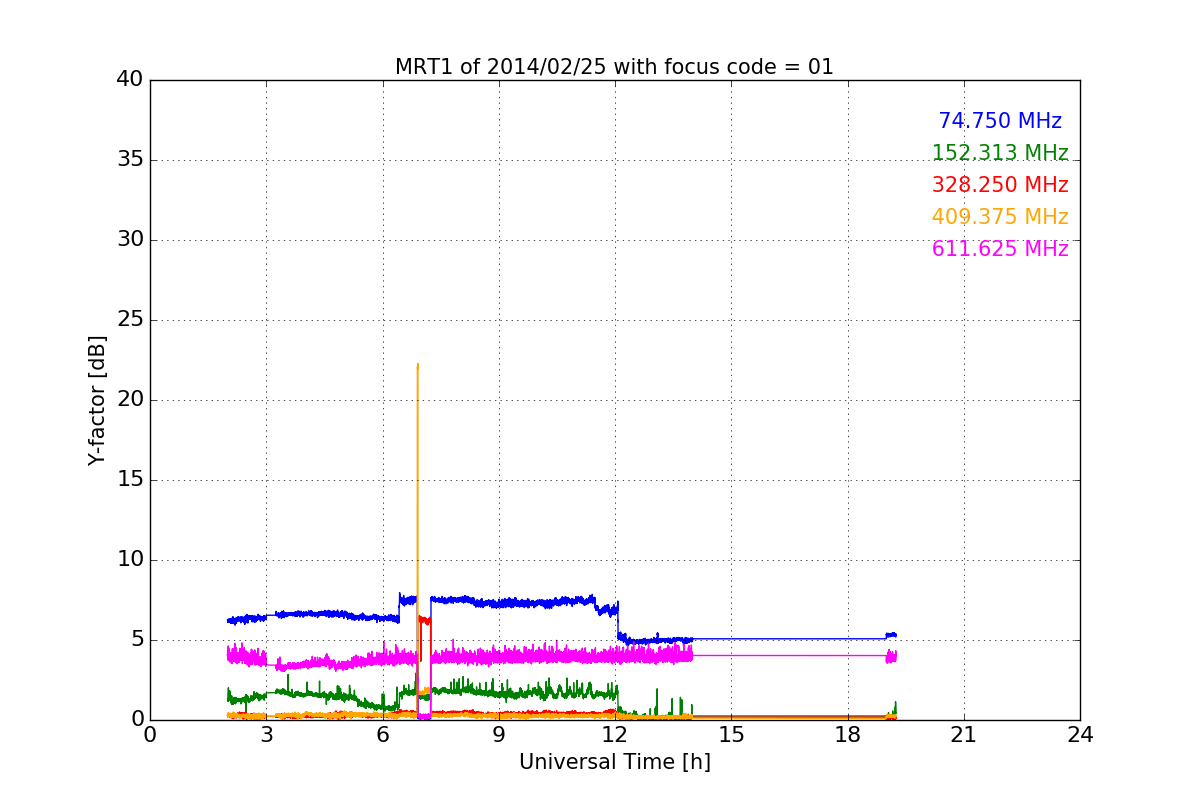The image size is (1200, 800).
Task: Select the 328.250 MHz legend label
Action: click(1000, 185)
